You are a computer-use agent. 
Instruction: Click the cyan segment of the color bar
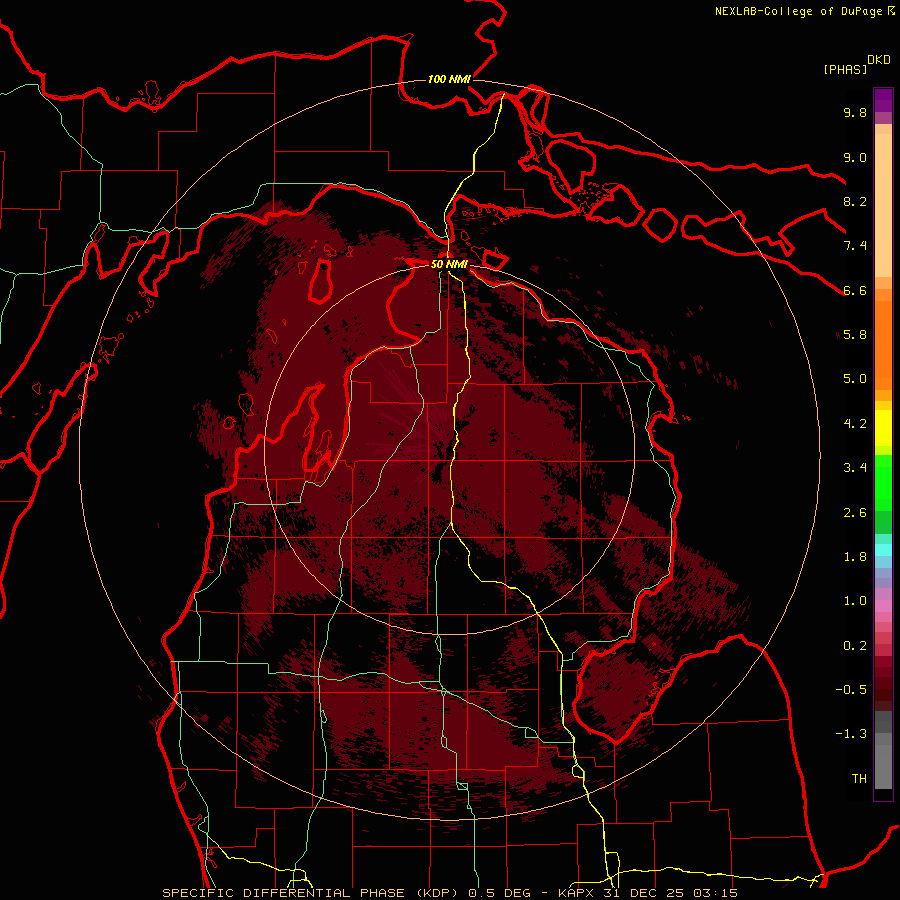click(x=883, y=550)
